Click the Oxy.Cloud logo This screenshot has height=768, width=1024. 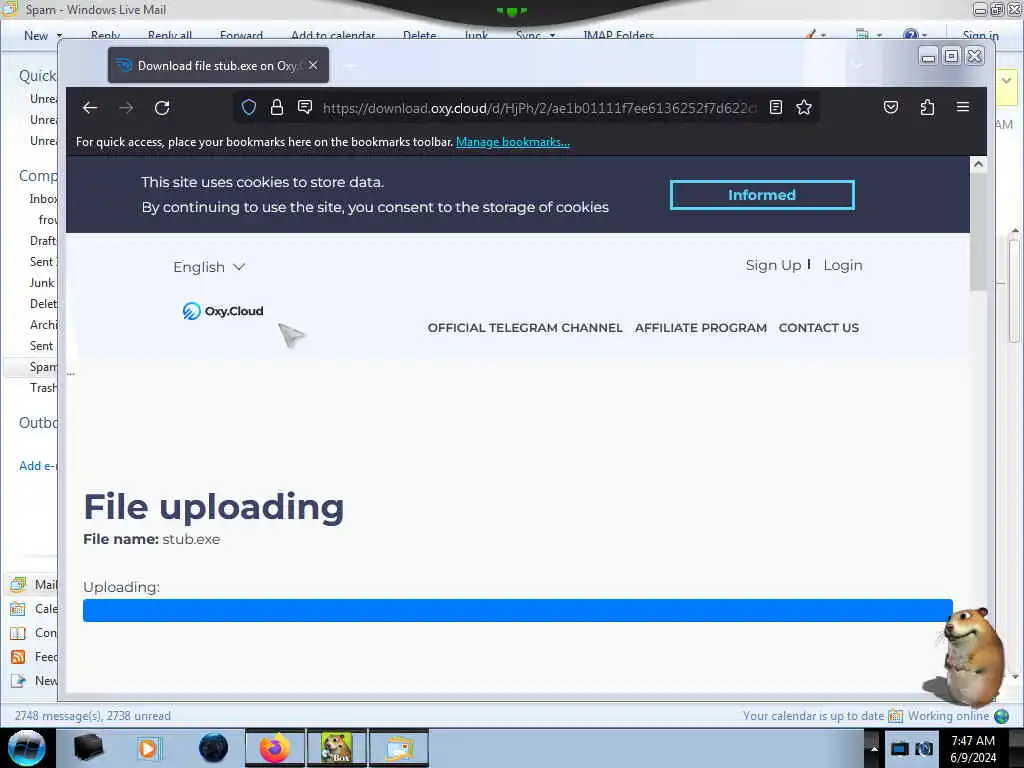[223, 311]
